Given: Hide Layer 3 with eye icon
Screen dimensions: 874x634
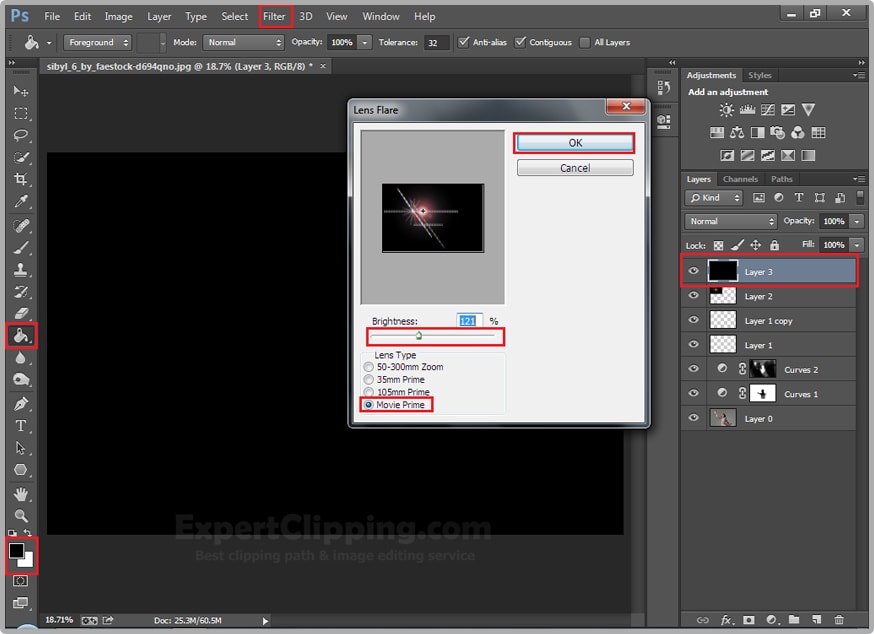Looking at the screenshot, I should 694,271.
